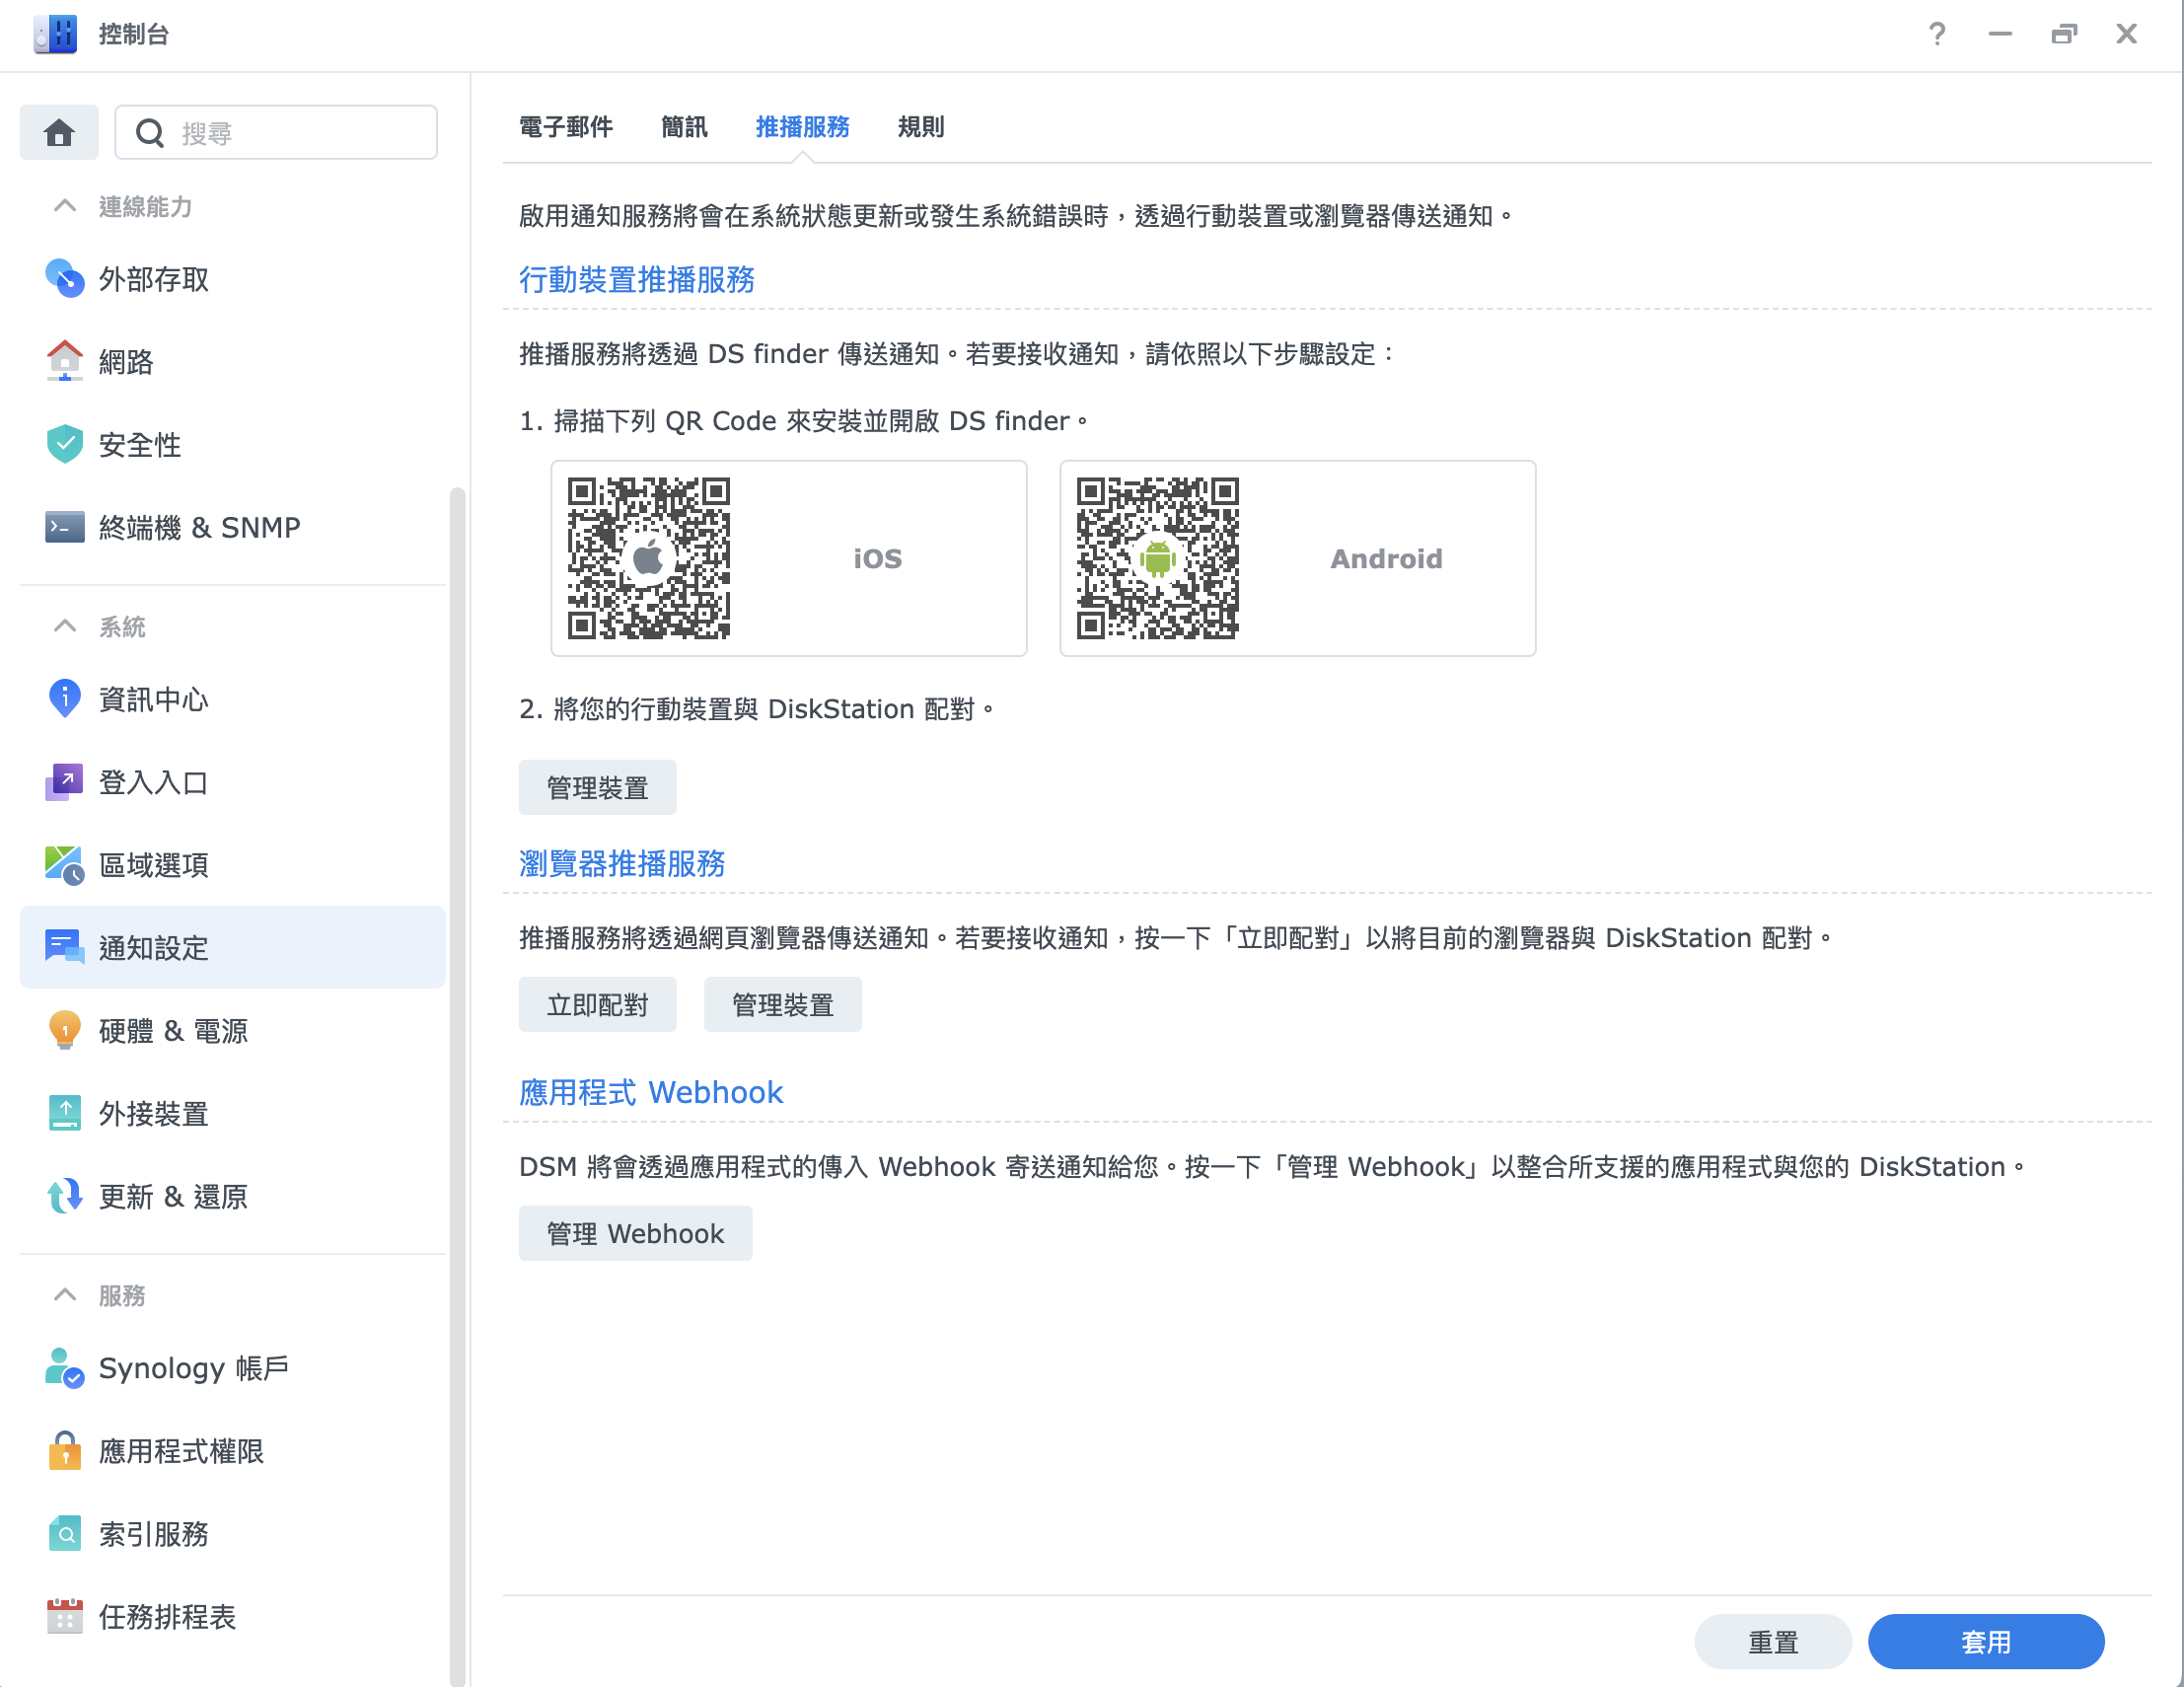Image resolution: width=2184 pixels, height=1687 pixels.
Task: Select 硬體 & 電源 lightbulb icon
Action: tap(65, 1030)
